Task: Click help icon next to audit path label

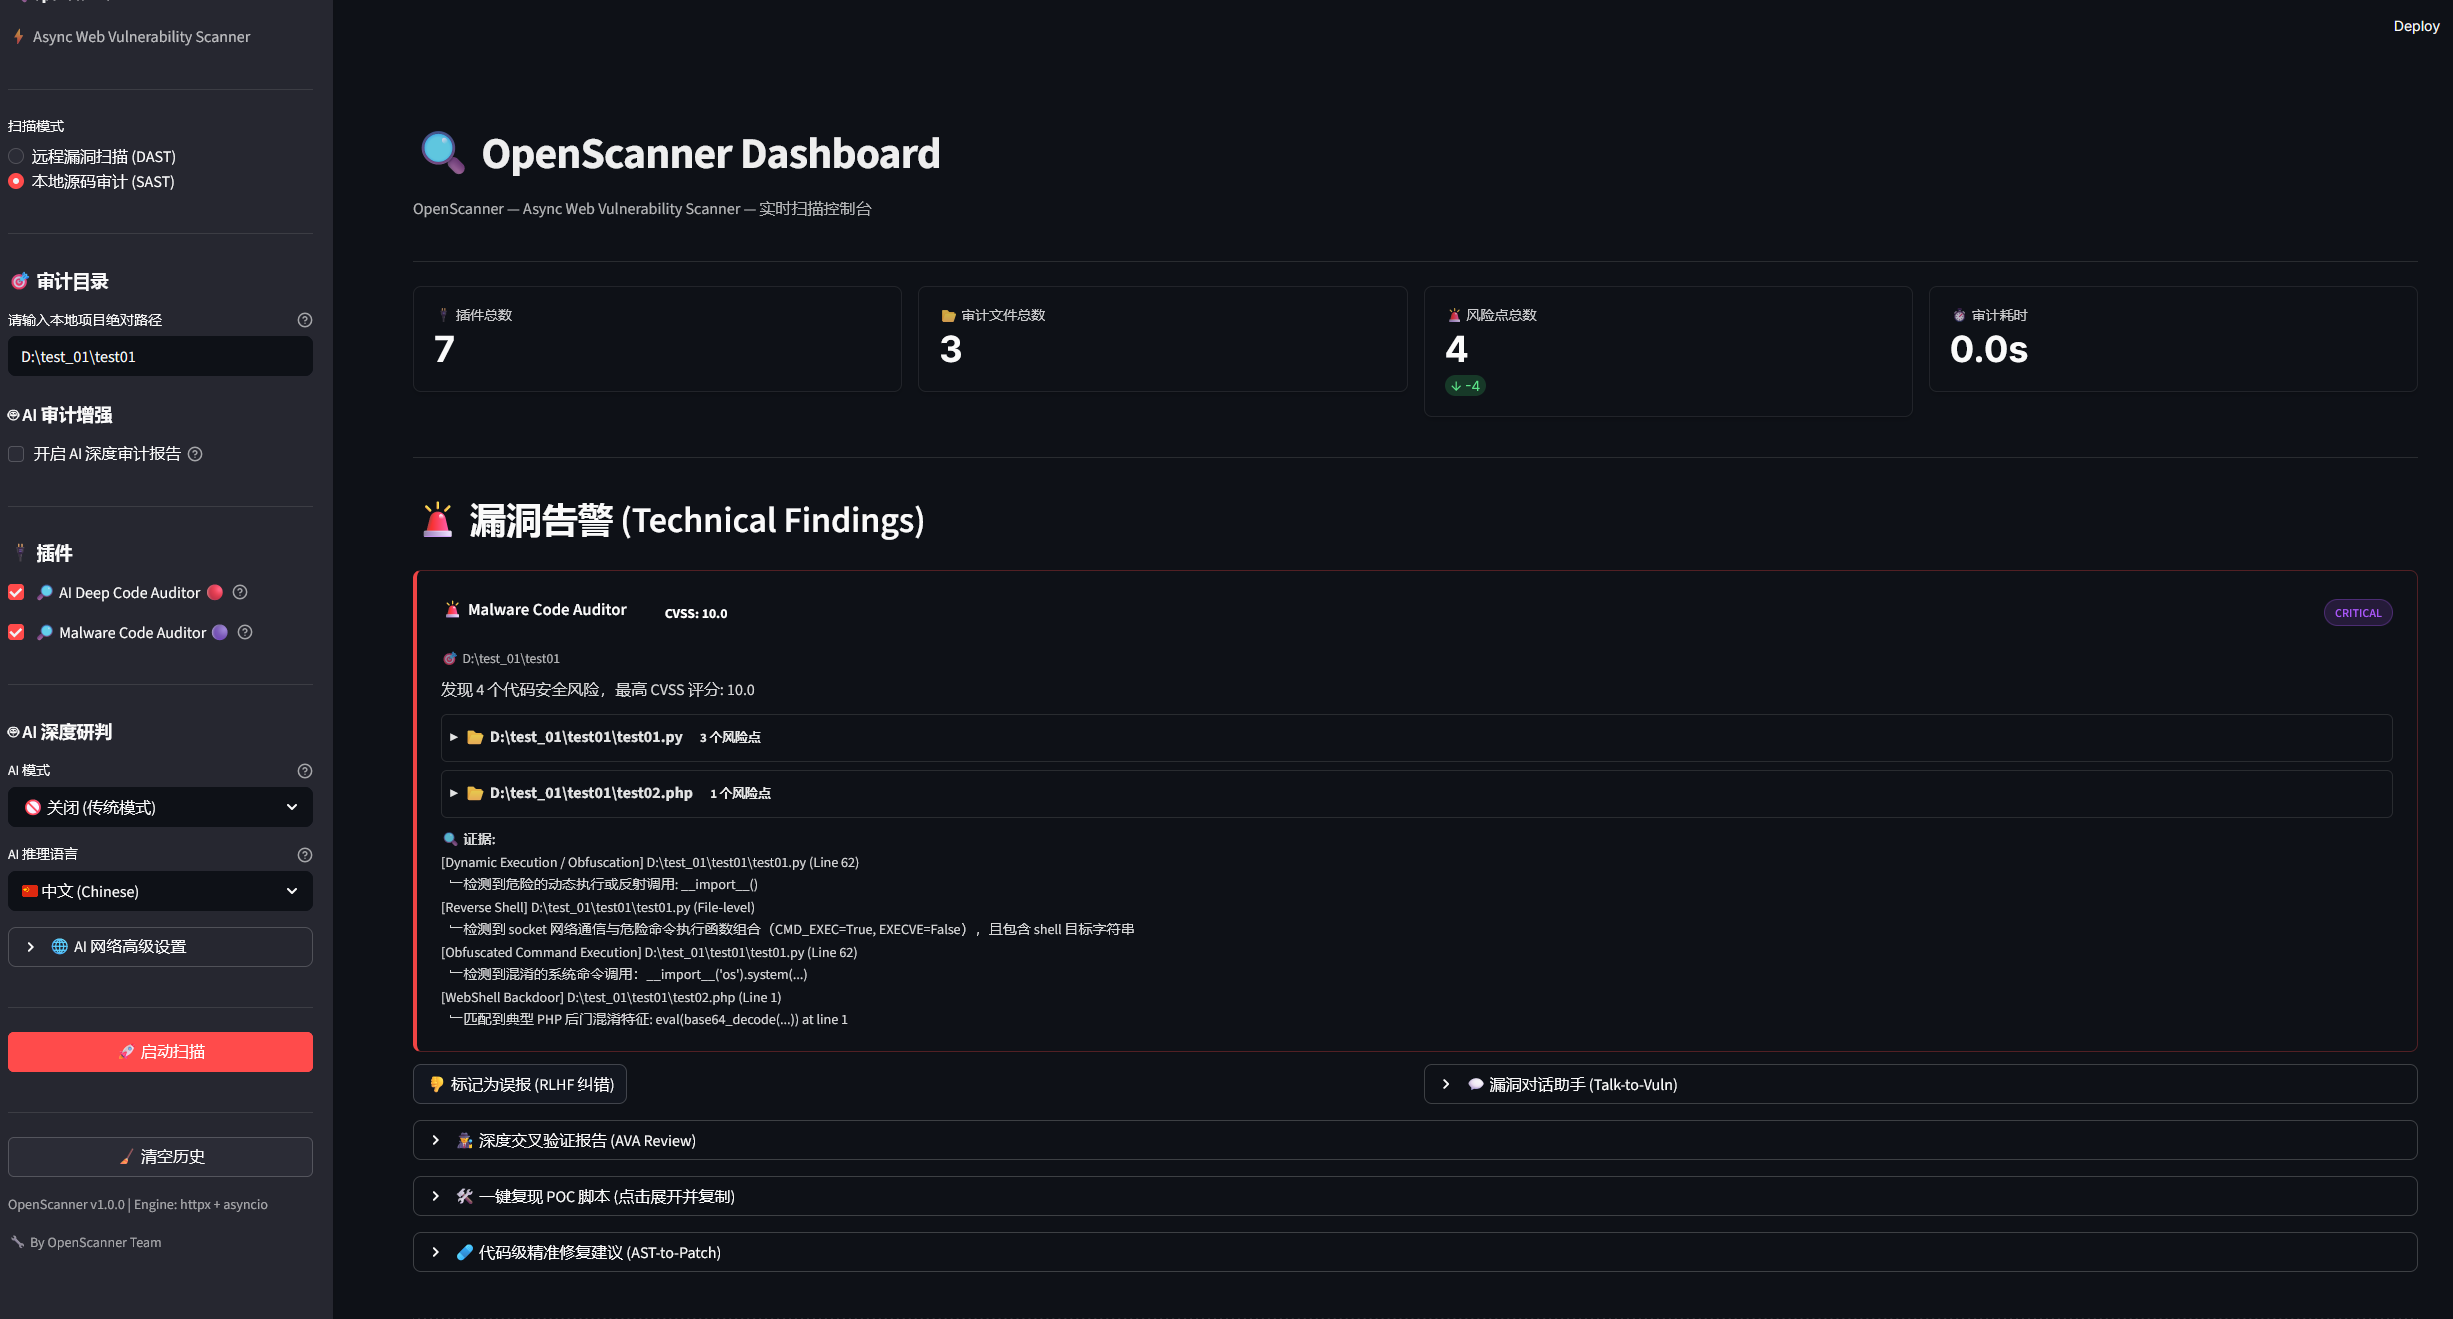Action: point(305,320)
